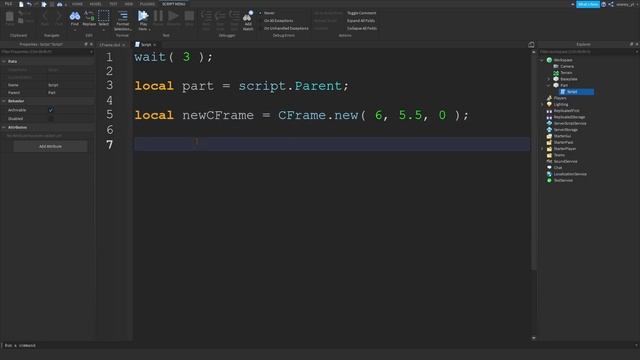The width and height of the screenshot is (640, 360).
Task: Collapse the Workspace tree node
Action: [542, 60]
